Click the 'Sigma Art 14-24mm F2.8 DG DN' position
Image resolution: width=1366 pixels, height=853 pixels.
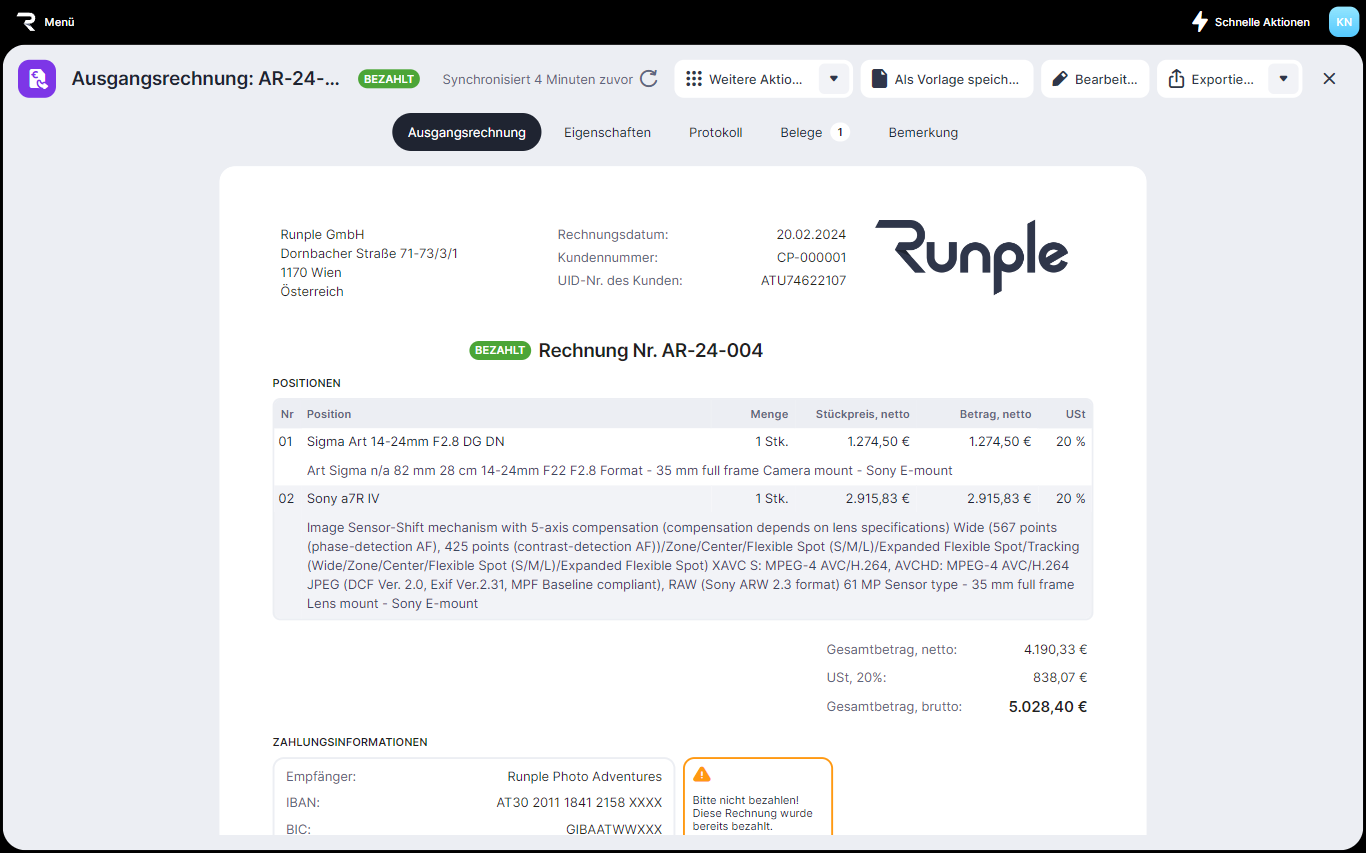tap(405, 441)
